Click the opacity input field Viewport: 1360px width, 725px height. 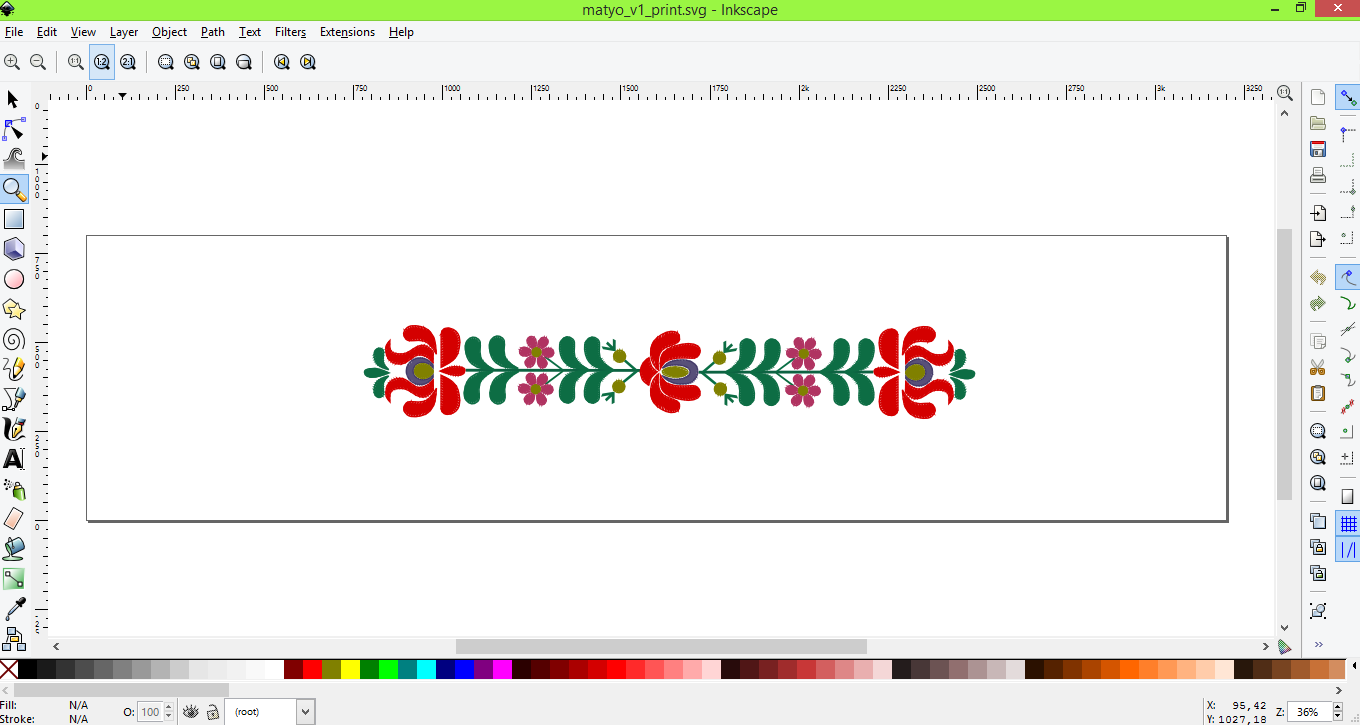pyautogui.click(x=150, y=712)
